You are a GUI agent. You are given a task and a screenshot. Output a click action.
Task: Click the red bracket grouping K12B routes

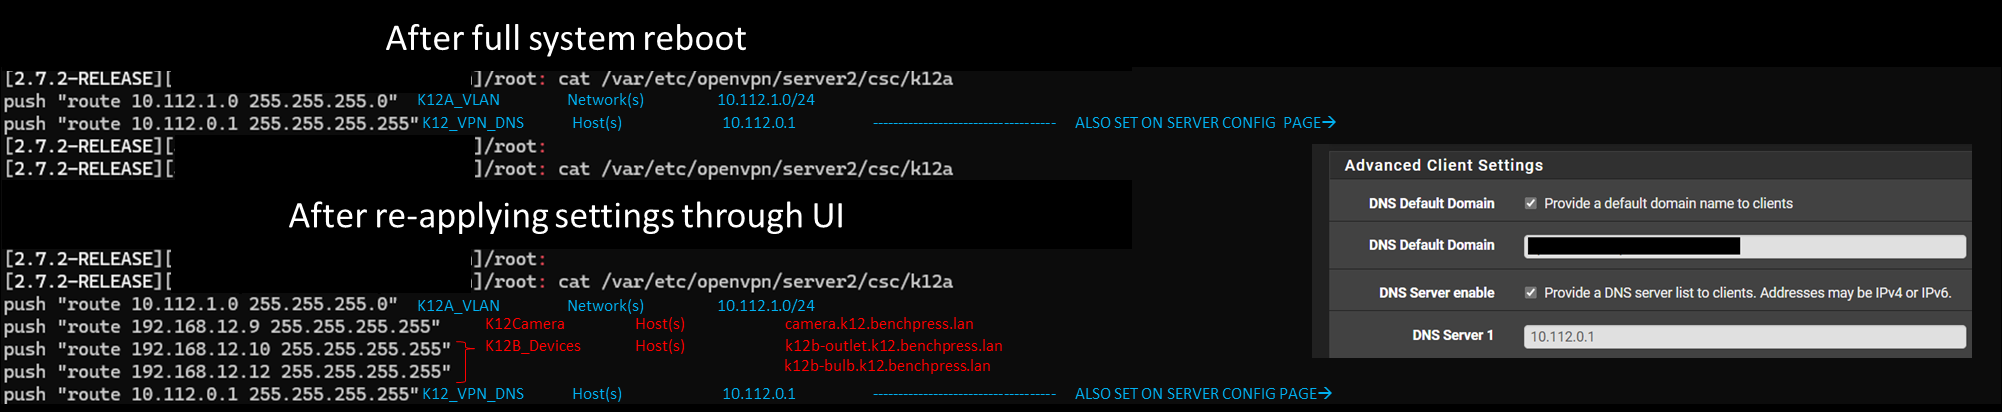465,361
